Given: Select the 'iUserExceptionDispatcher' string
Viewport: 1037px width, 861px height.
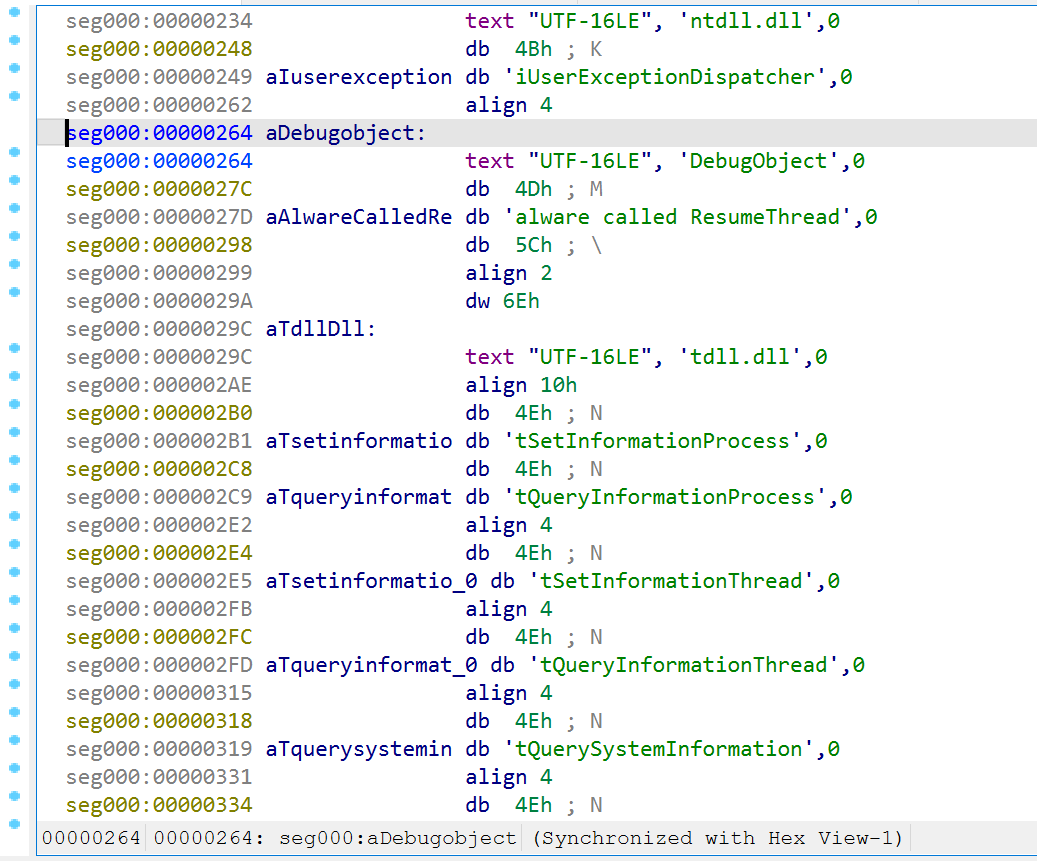Looking at the screenshot, I should 666,77.
